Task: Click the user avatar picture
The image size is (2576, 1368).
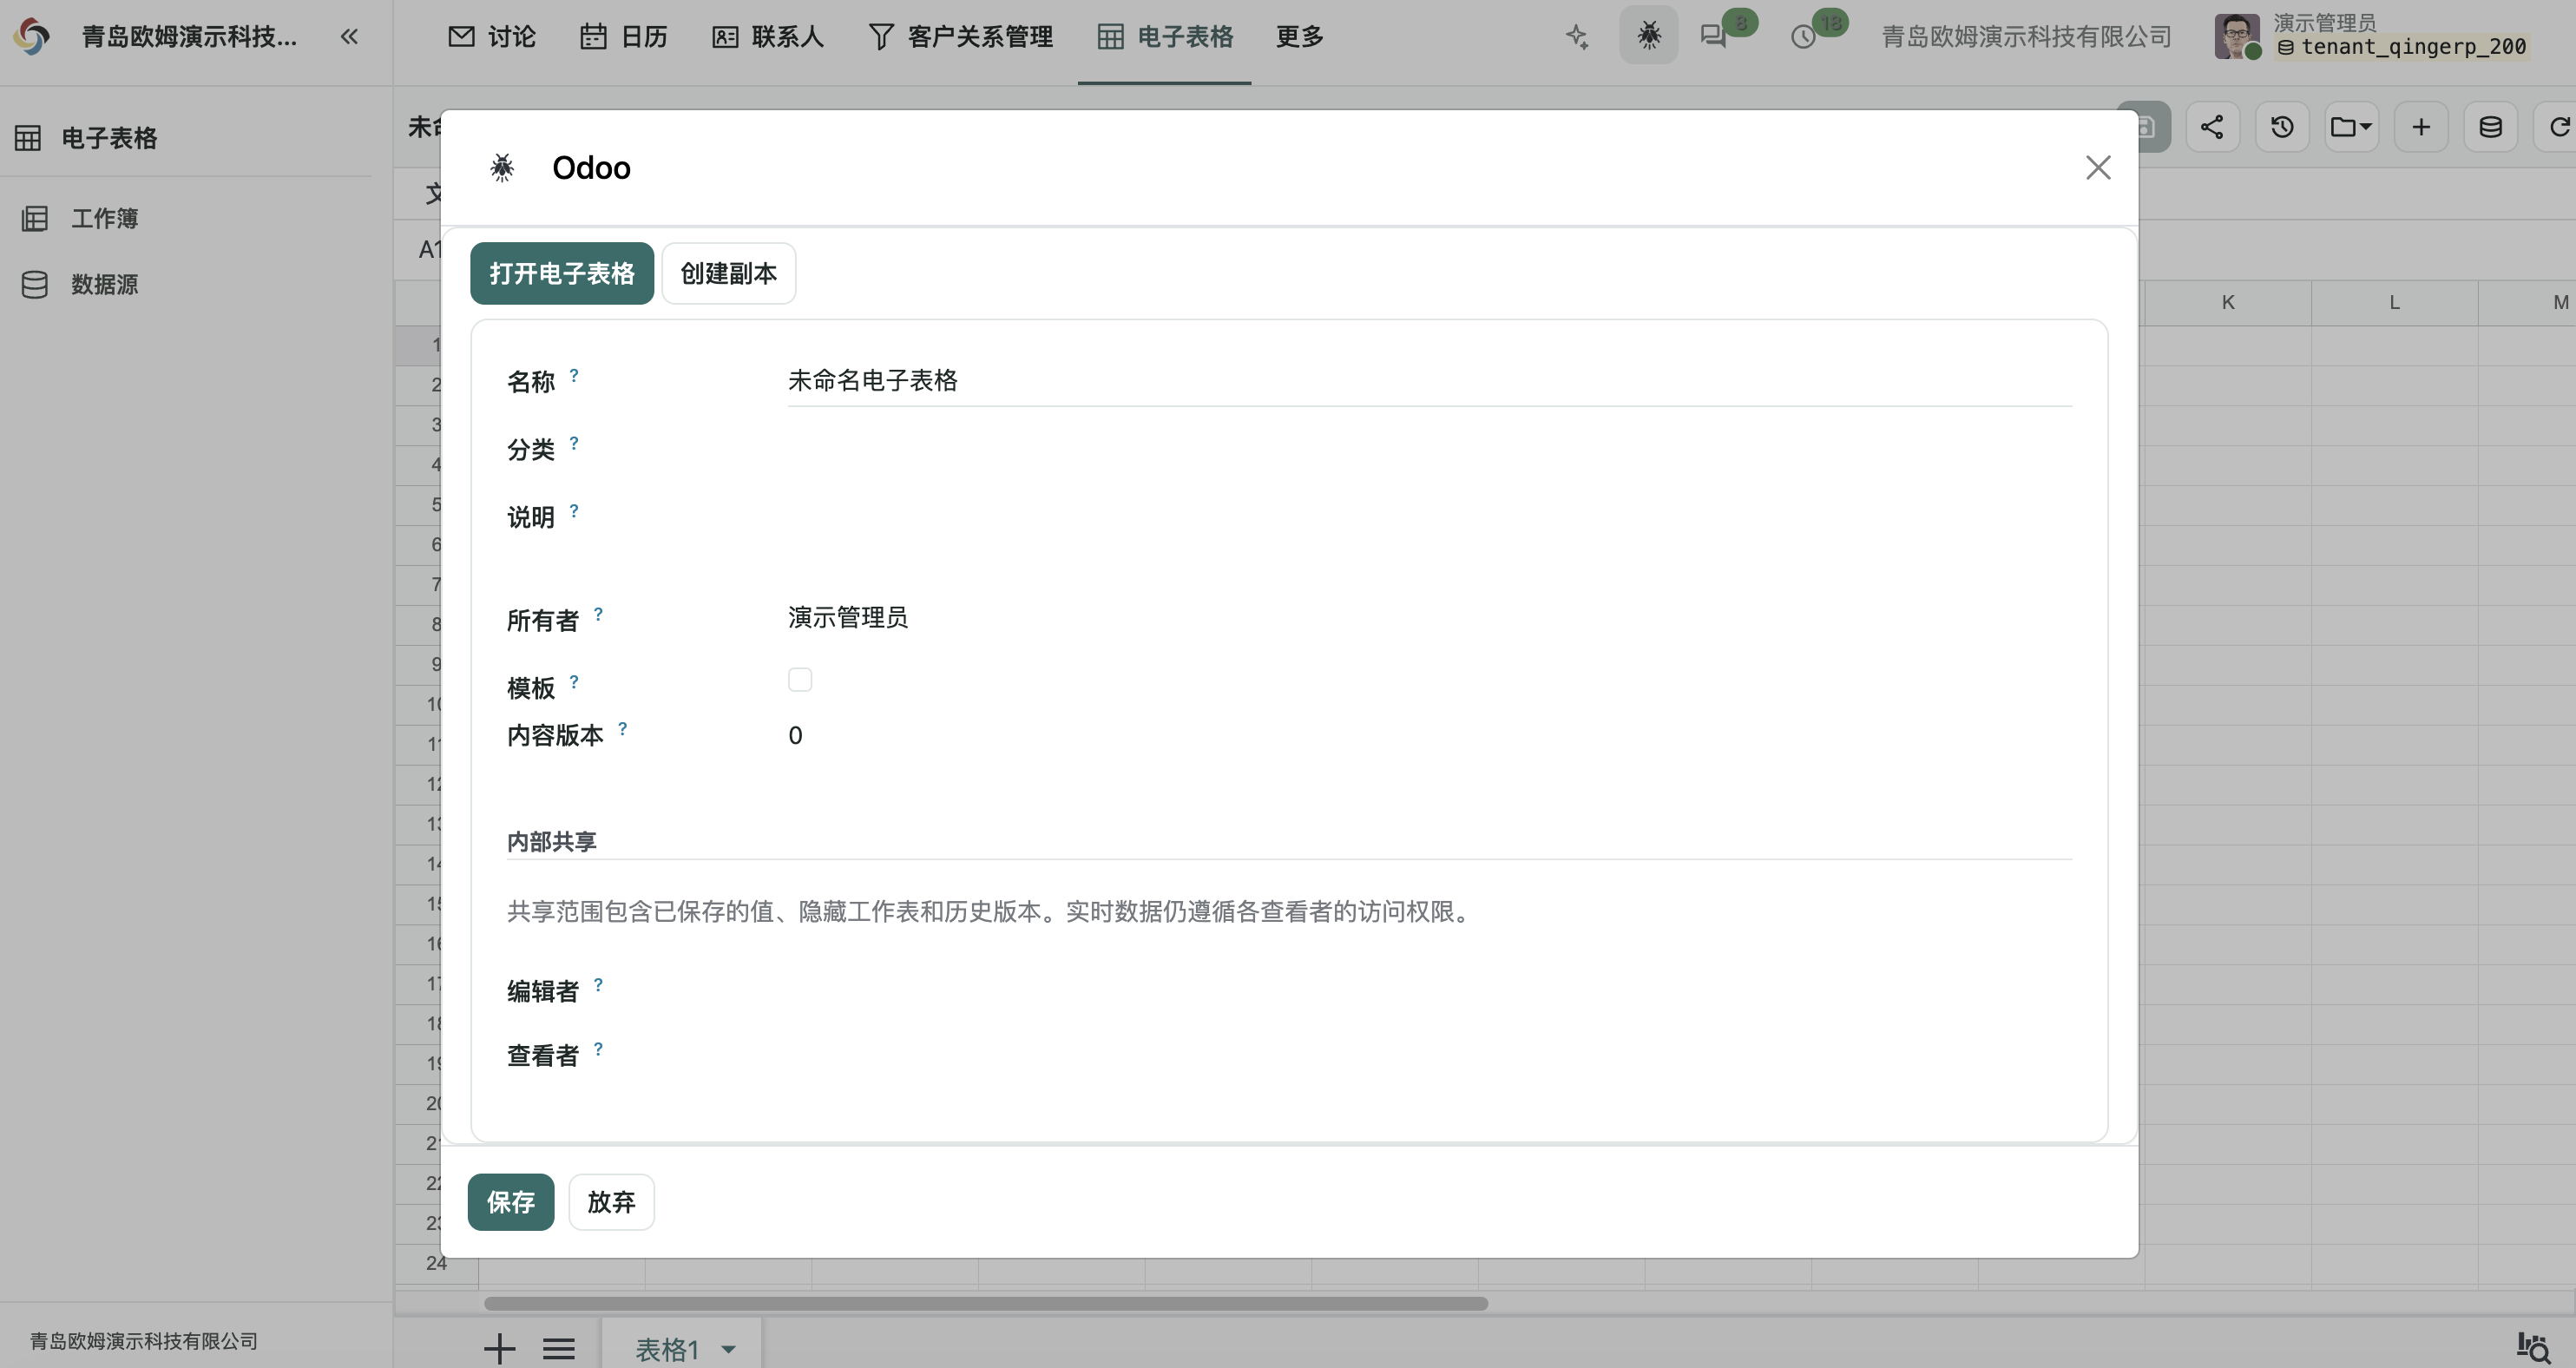Action: [x=2237, y=37]
